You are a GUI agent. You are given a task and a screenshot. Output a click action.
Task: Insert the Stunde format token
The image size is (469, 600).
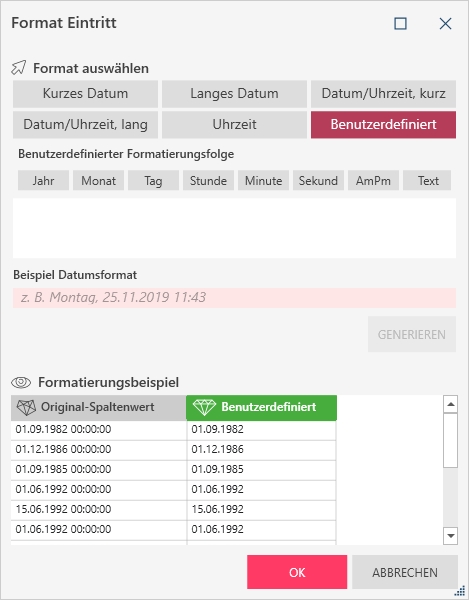208,181
